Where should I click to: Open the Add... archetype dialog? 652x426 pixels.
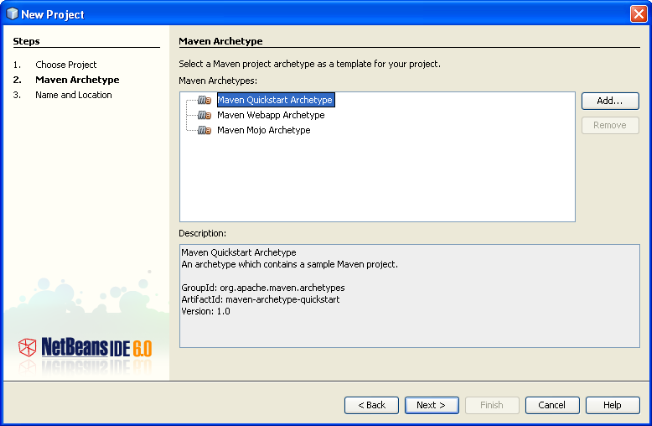point(610,101)
